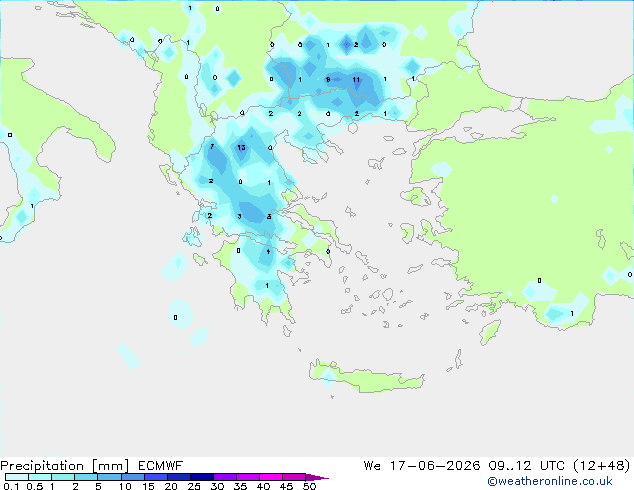The height and width of the screenshot is (490, 634).
Task: Pick the 5–10 mm legend color swatch
Action: click(109, 477)
